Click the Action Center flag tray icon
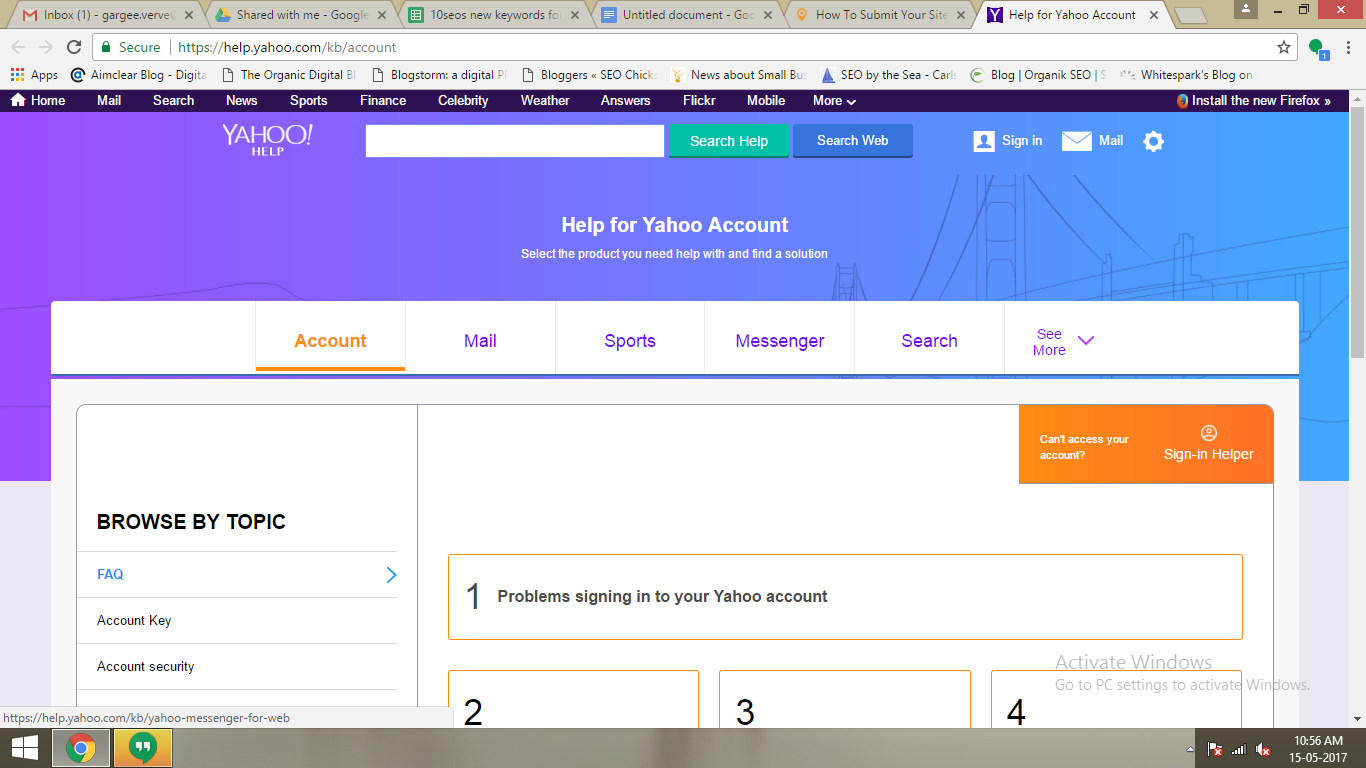This screenshot has height=768, width=1366. [x=1215, y=749]
